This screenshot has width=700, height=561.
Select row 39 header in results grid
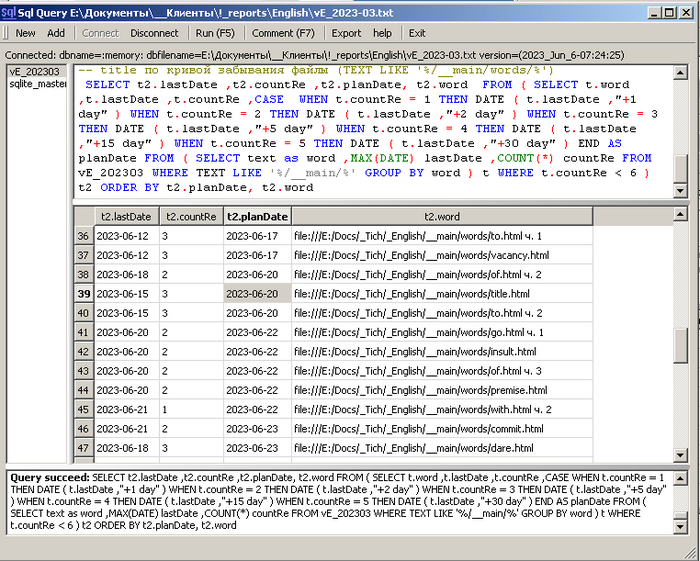coord(84,294)
